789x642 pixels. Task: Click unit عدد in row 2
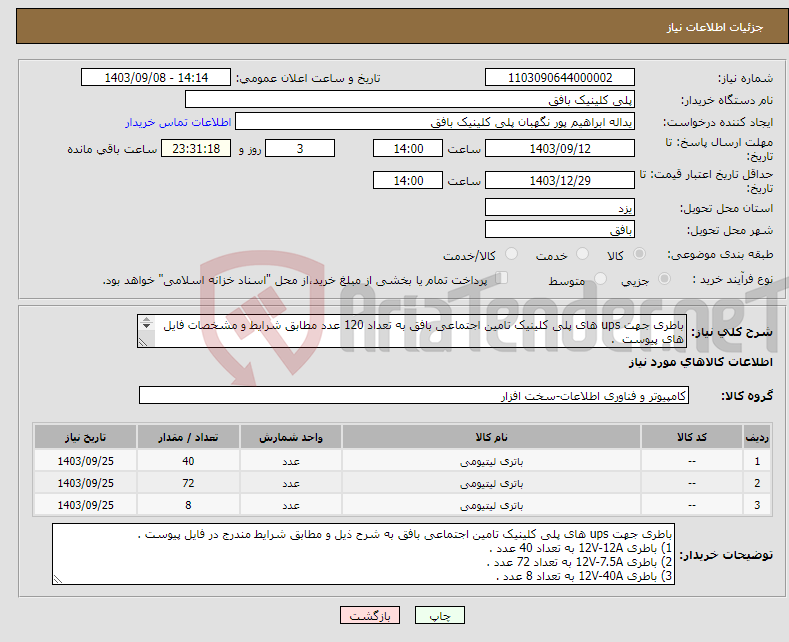291,484
